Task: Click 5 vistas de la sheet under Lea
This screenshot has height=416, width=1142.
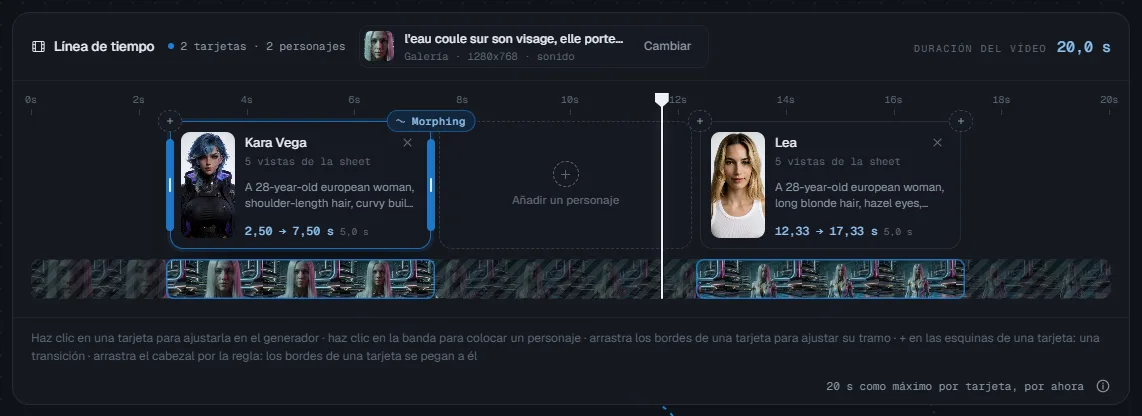Action: click(x=838, y=162)
